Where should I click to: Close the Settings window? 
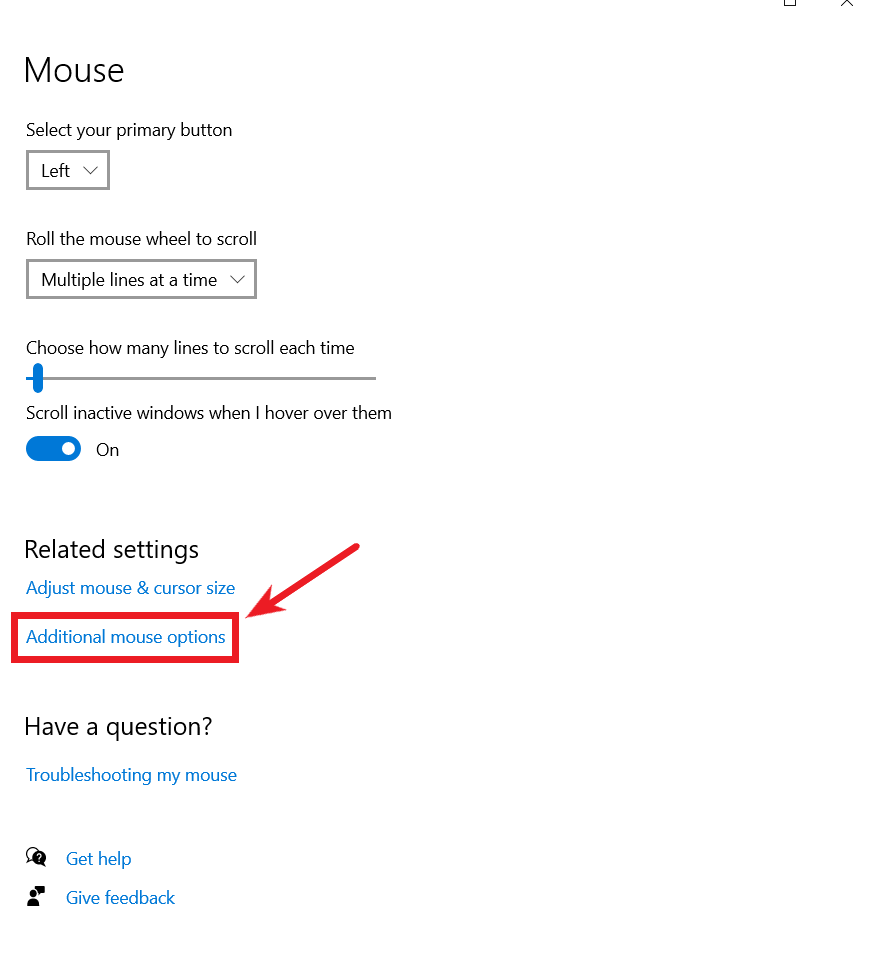[x=846, y=5]
